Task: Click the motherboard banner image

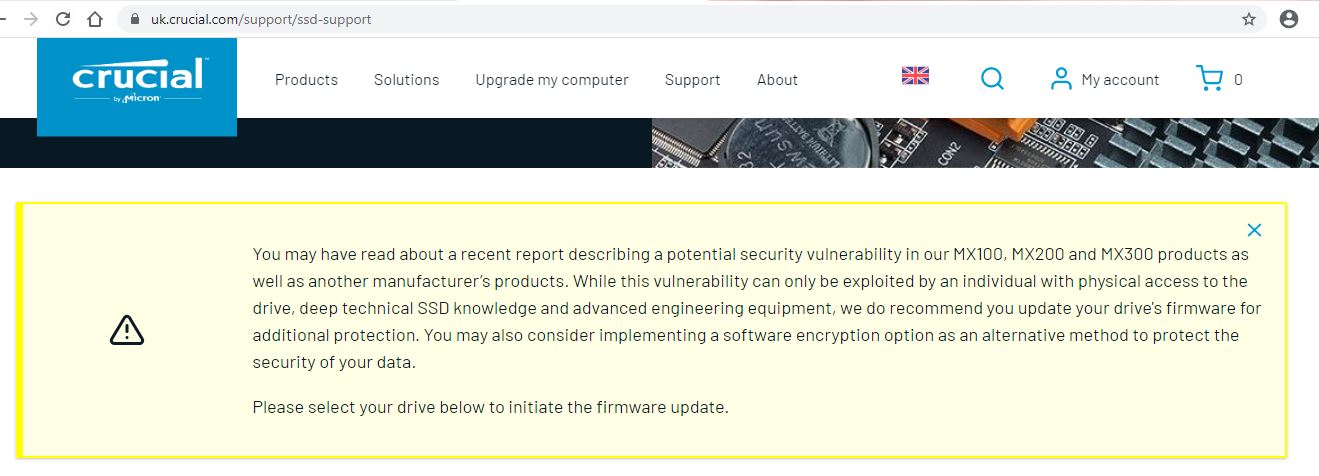Action: tap(985, 143)
